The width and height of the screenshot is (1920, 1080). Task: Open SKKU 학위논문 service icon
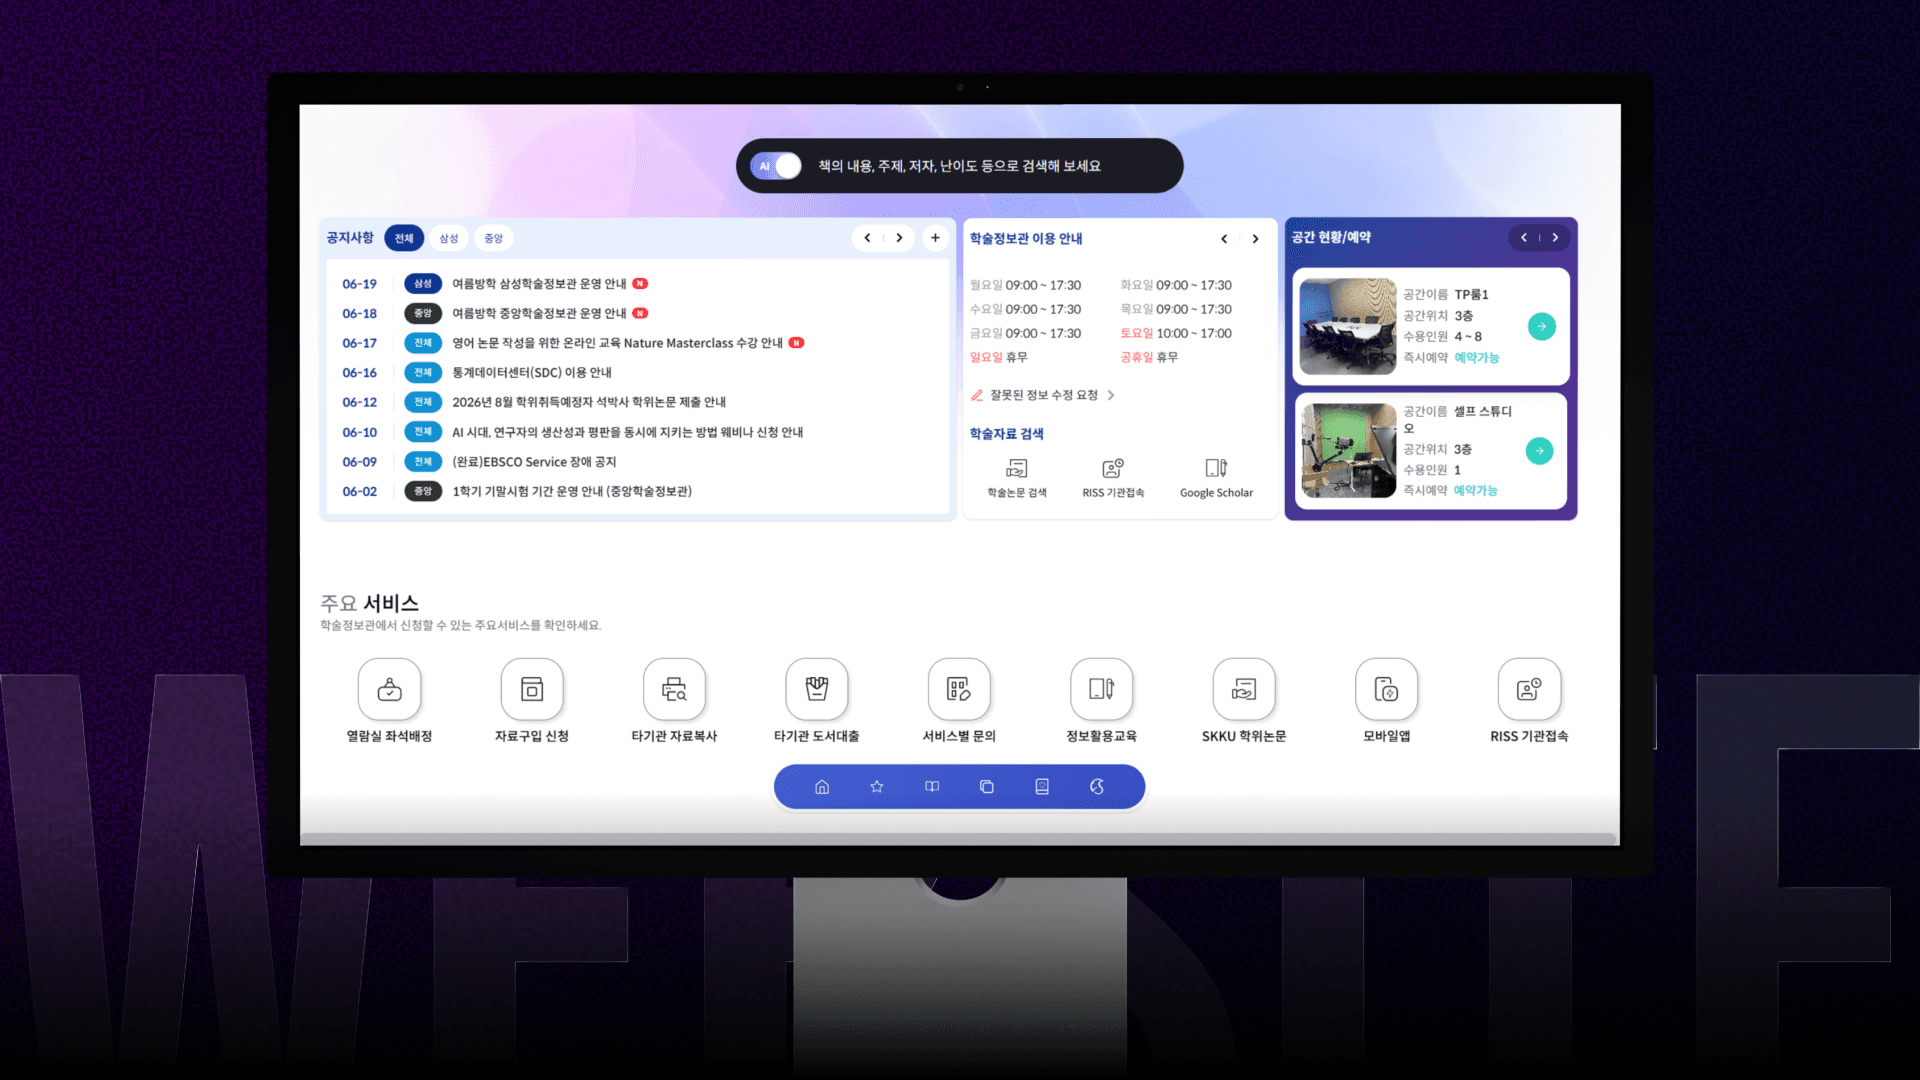click(1244, 689)
